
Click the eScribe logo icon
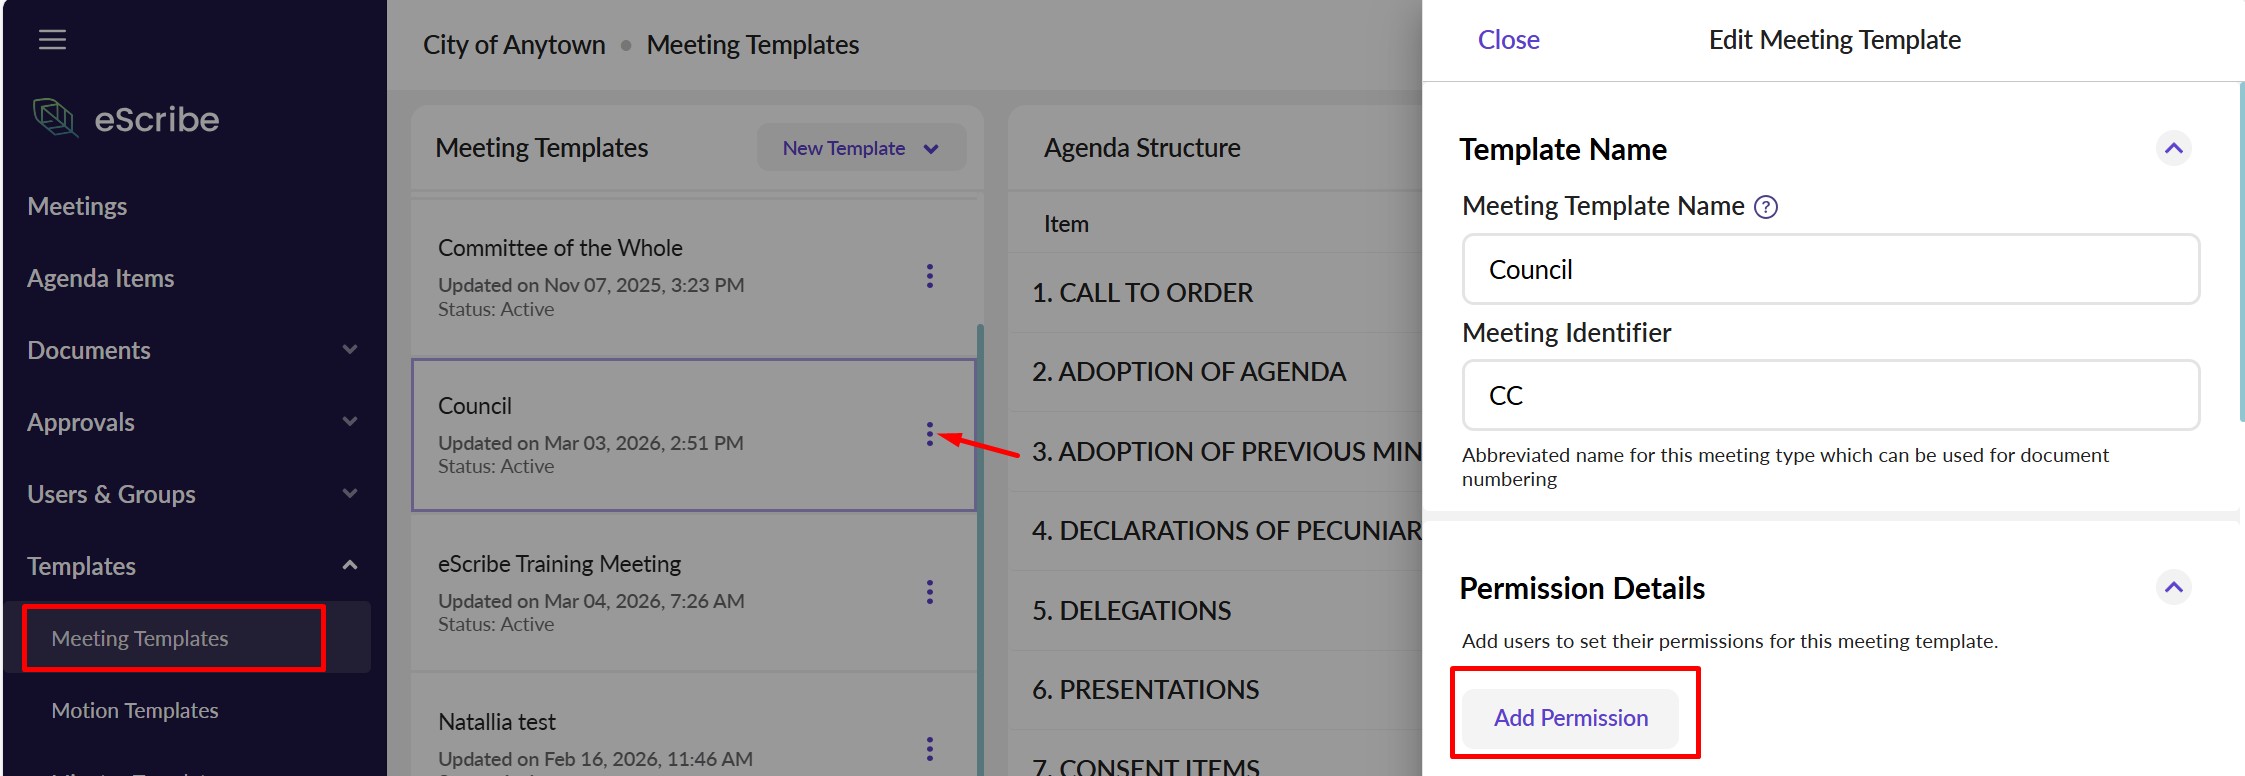point(55,118)
